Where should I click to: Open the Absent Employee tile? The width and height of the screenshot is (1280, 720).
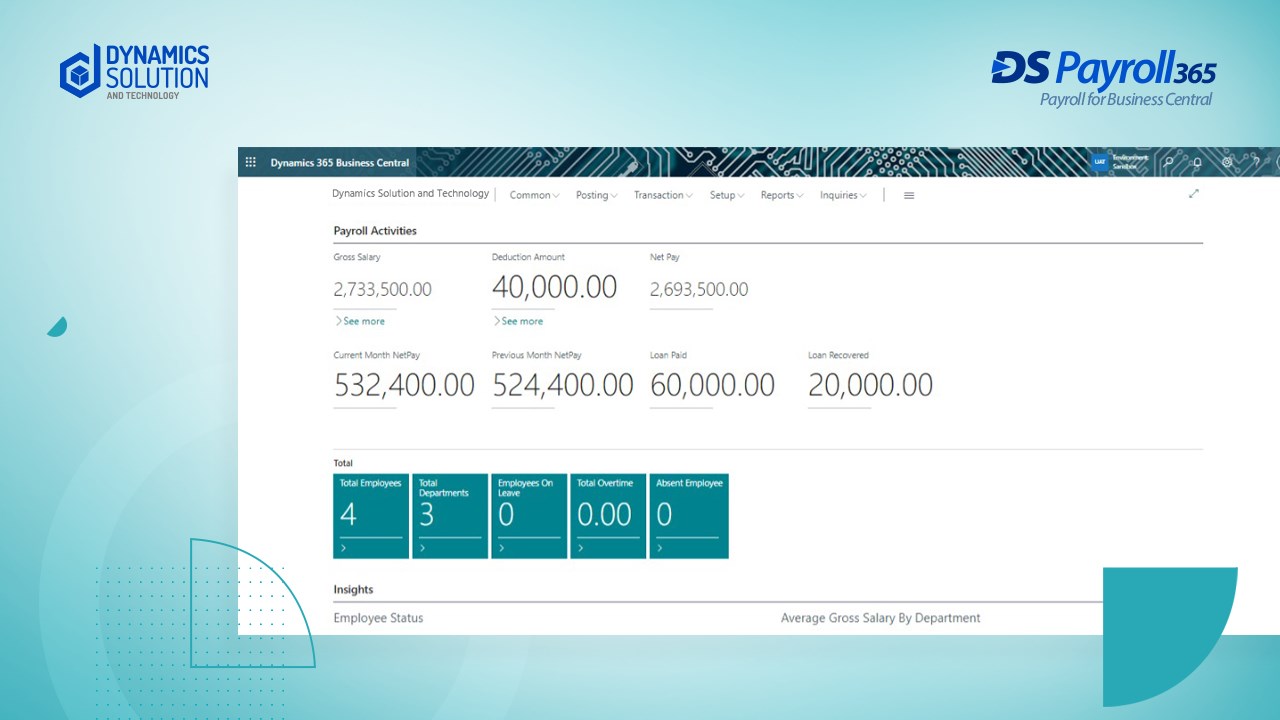pos(689,516)
